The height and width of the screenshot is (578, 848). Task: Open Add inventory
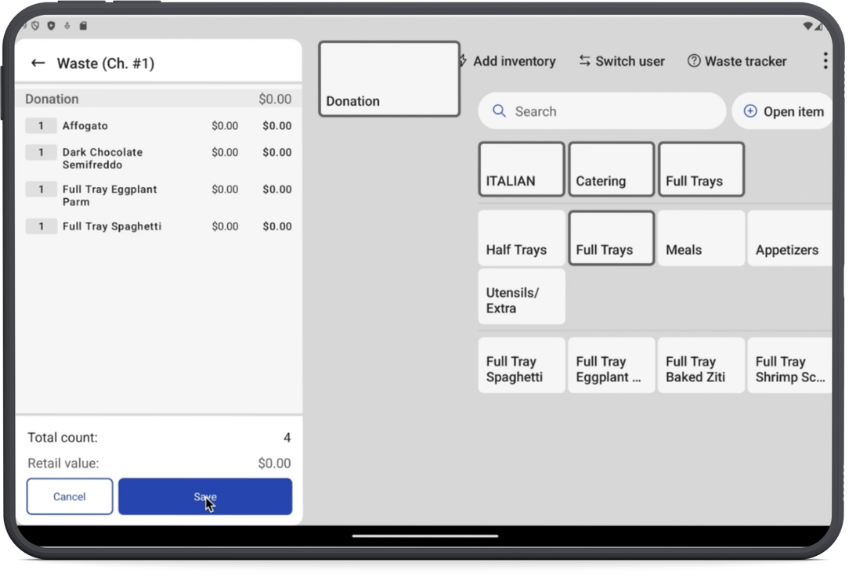pyautogui.click(x=507, y=61)
